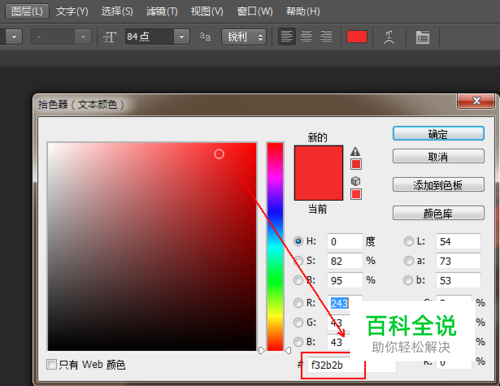Image resolution: width=500 pixels, height=386 pixels.
Task: Open the font size dropdown arrow
Action: click(x=182, y=37)
